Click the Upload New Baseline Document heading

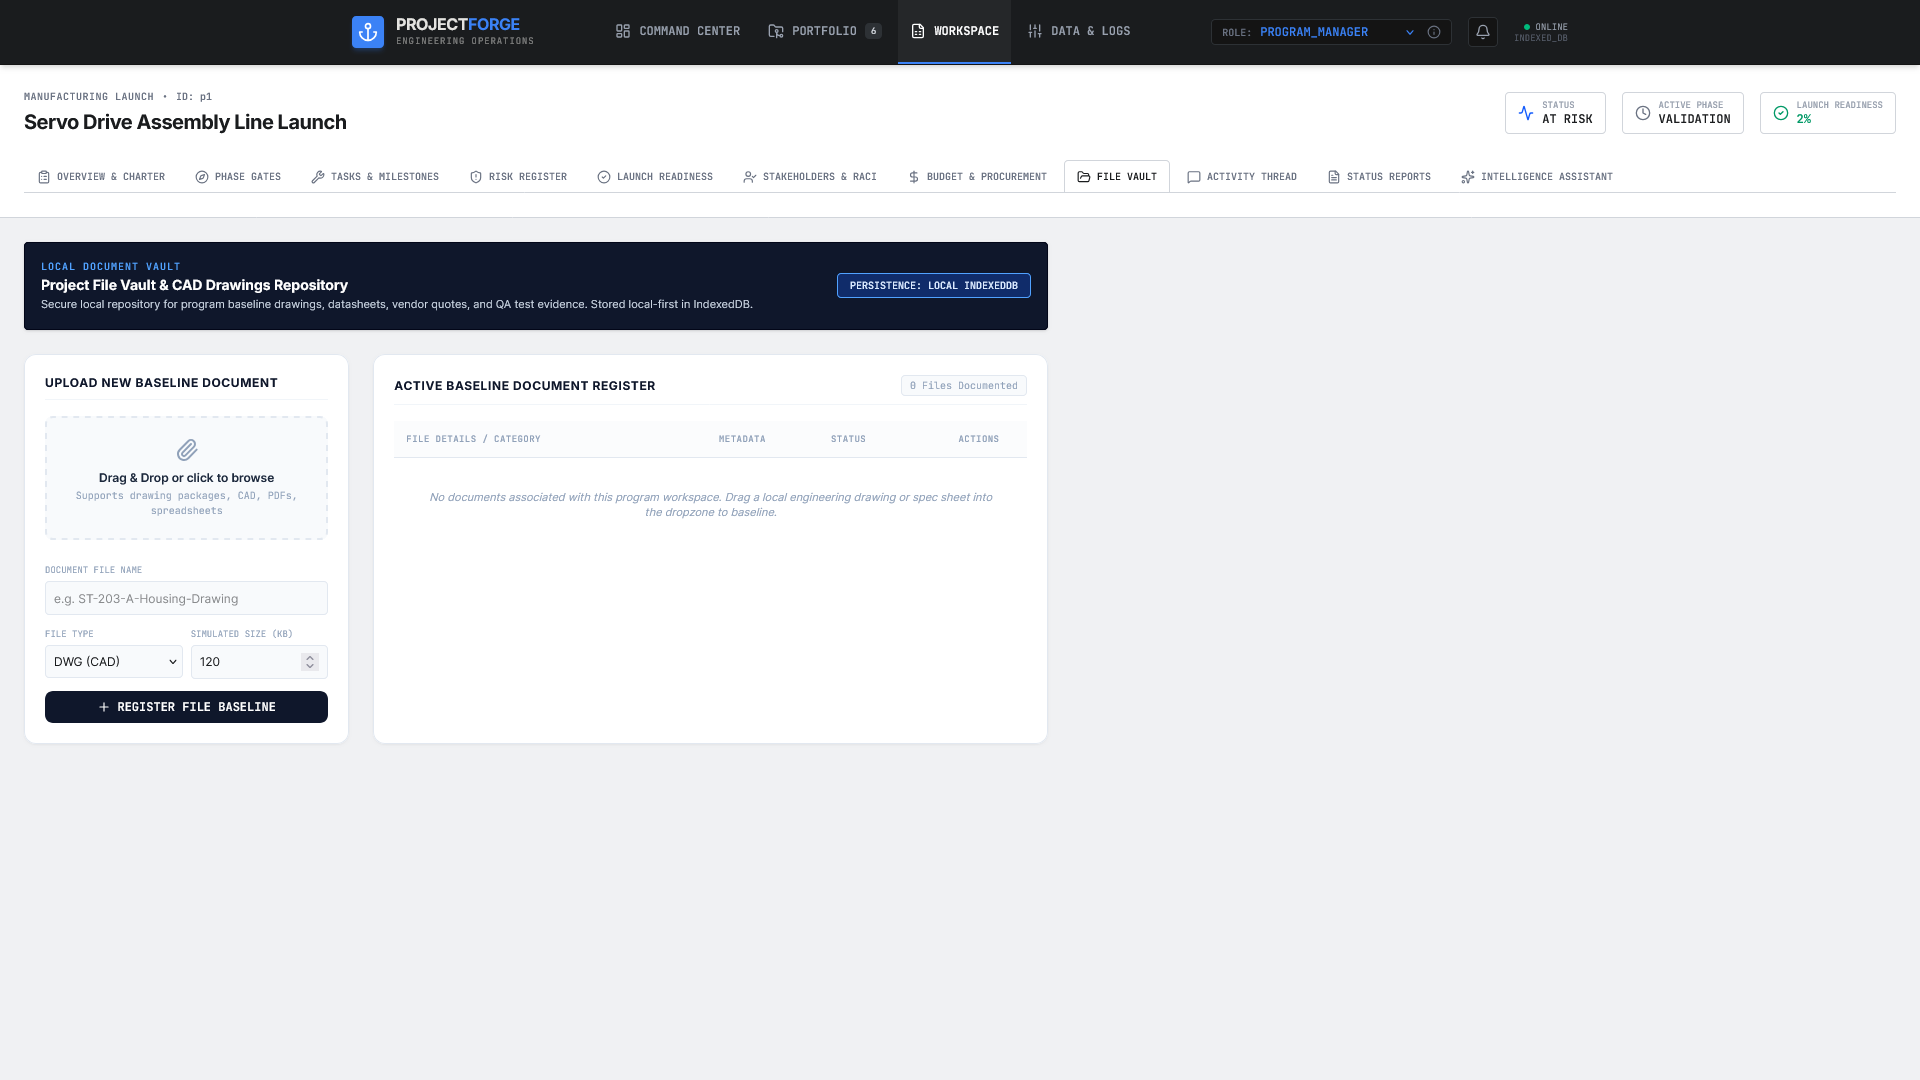coord(161,383)
